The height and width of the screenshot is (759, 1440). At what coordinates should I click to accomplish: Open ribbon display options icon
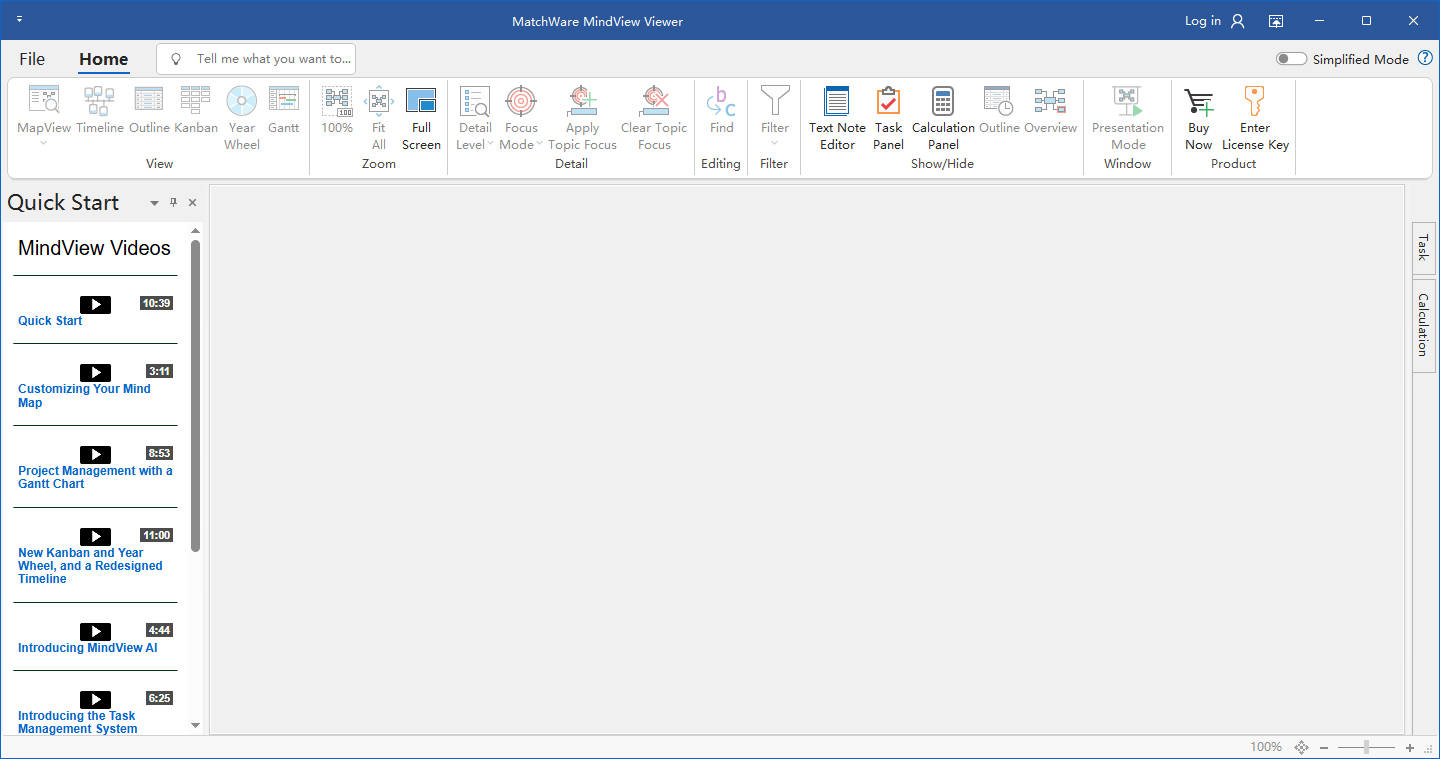tap(1276, 21)
